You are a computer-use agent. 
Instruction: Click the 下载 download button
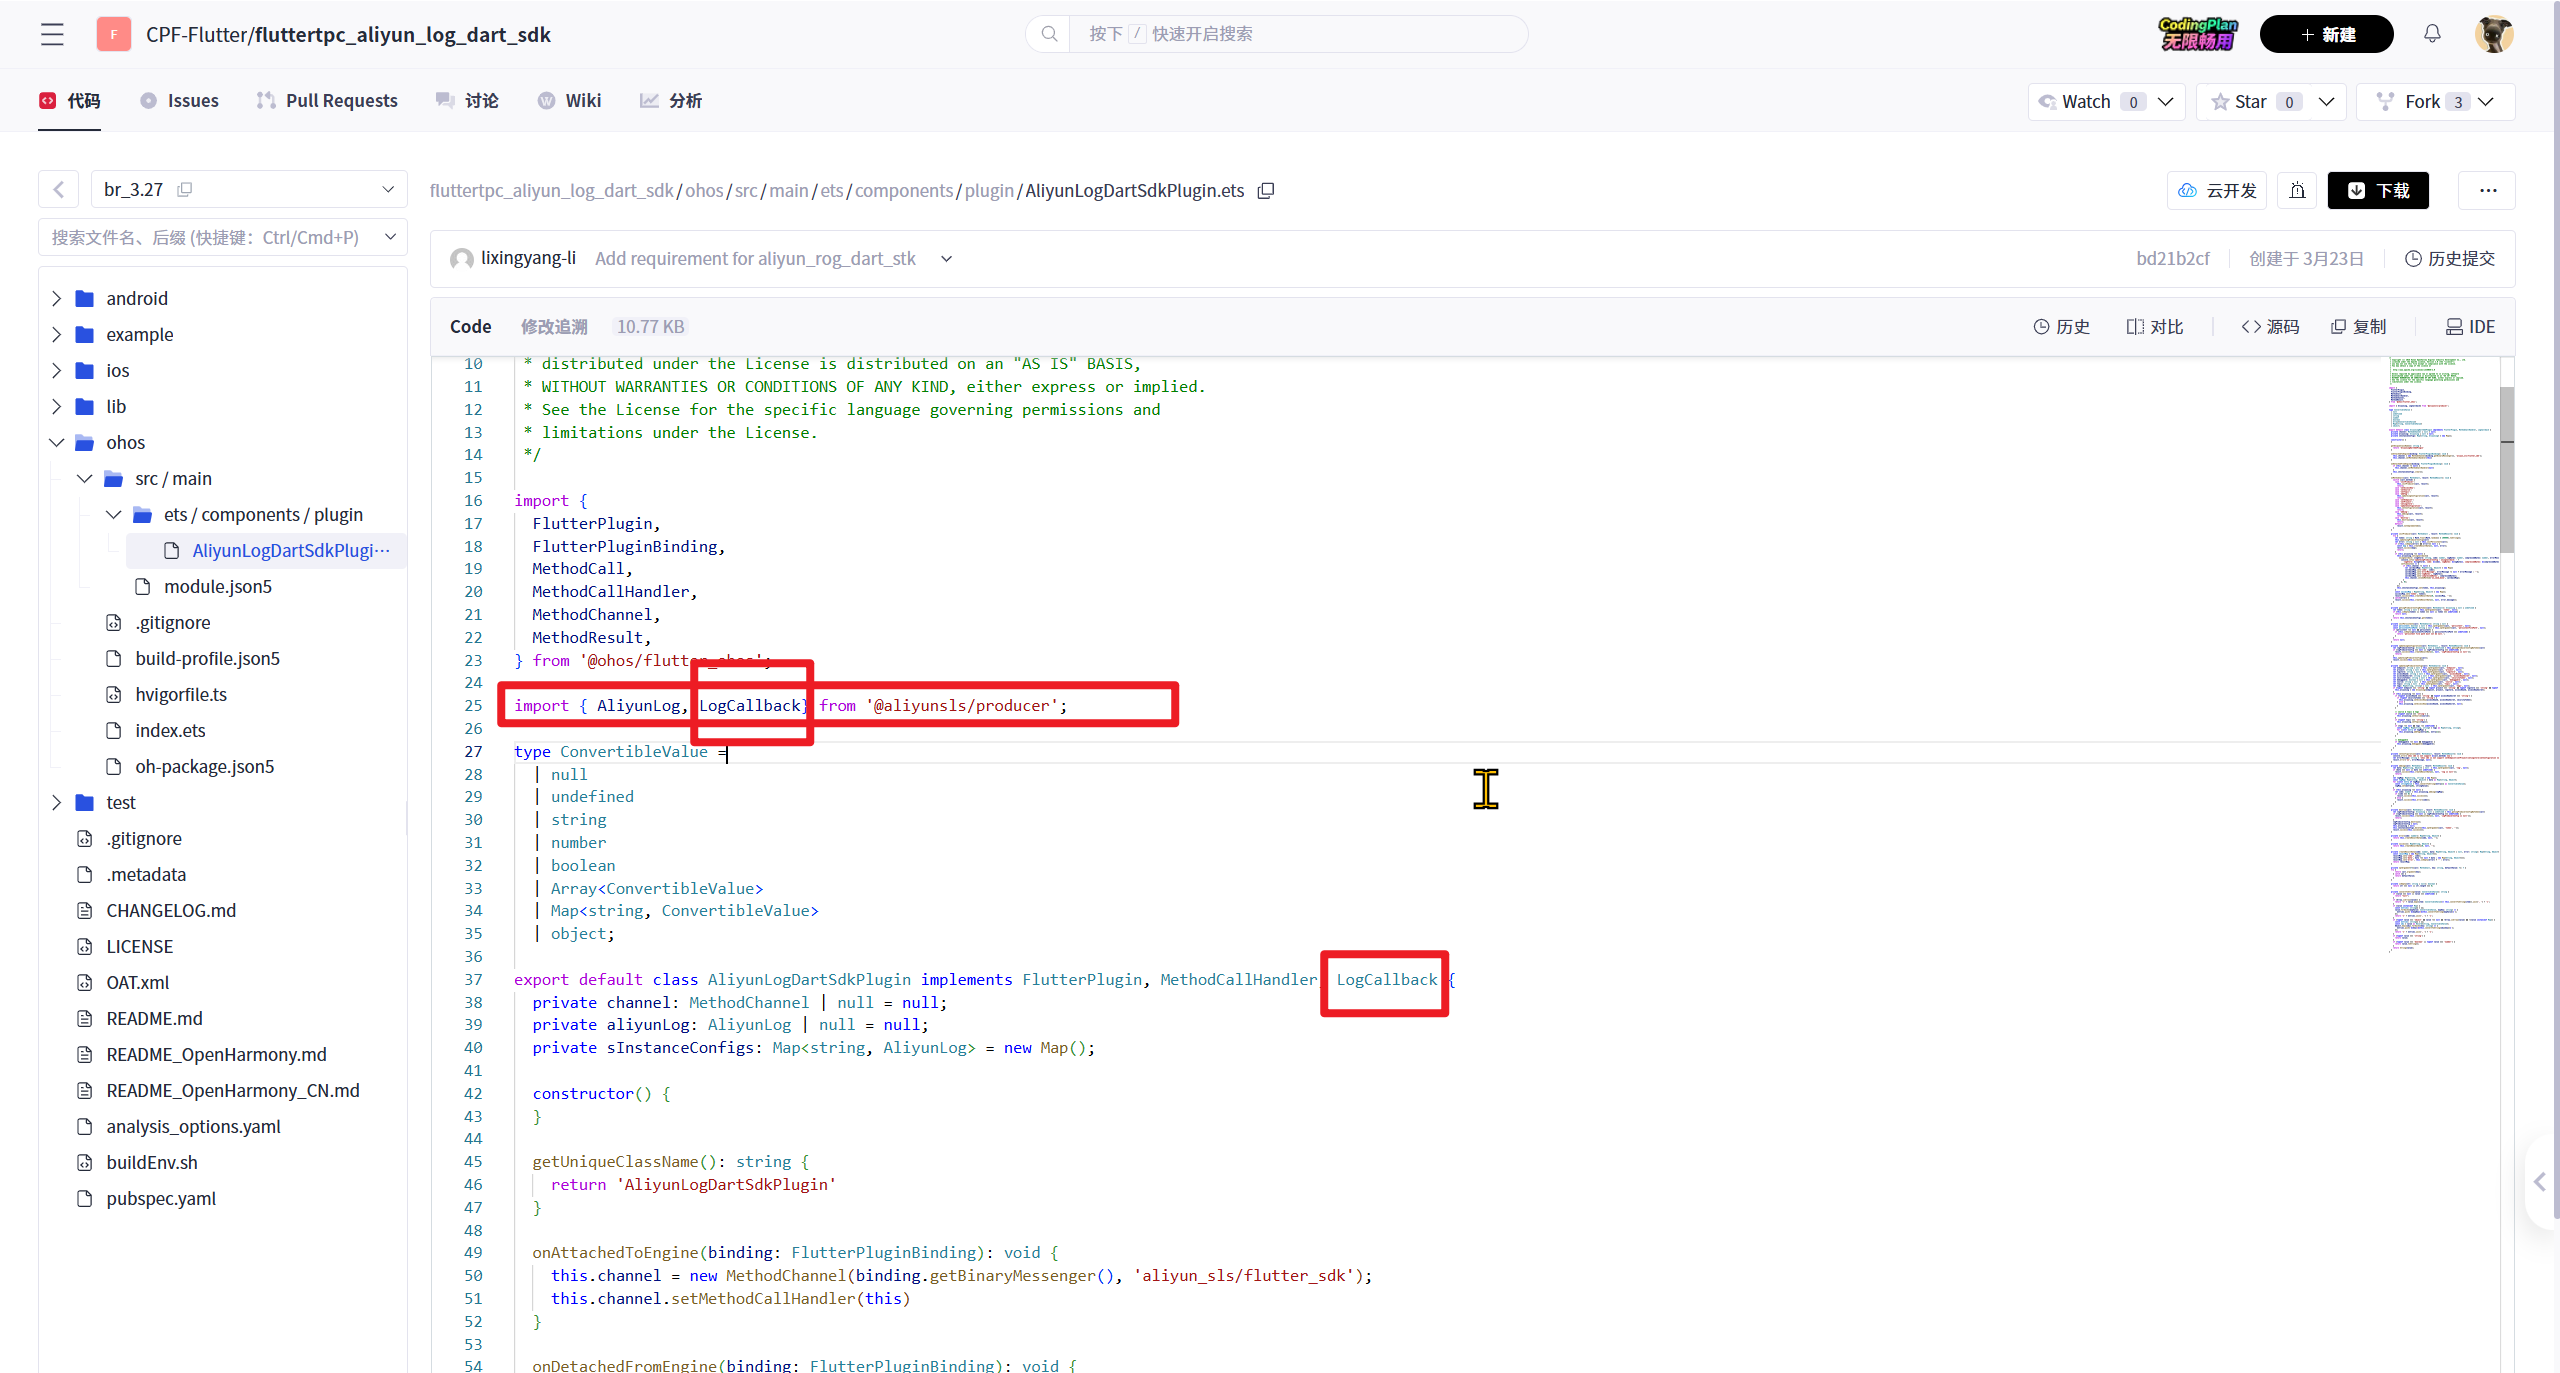click(2378, 190)
